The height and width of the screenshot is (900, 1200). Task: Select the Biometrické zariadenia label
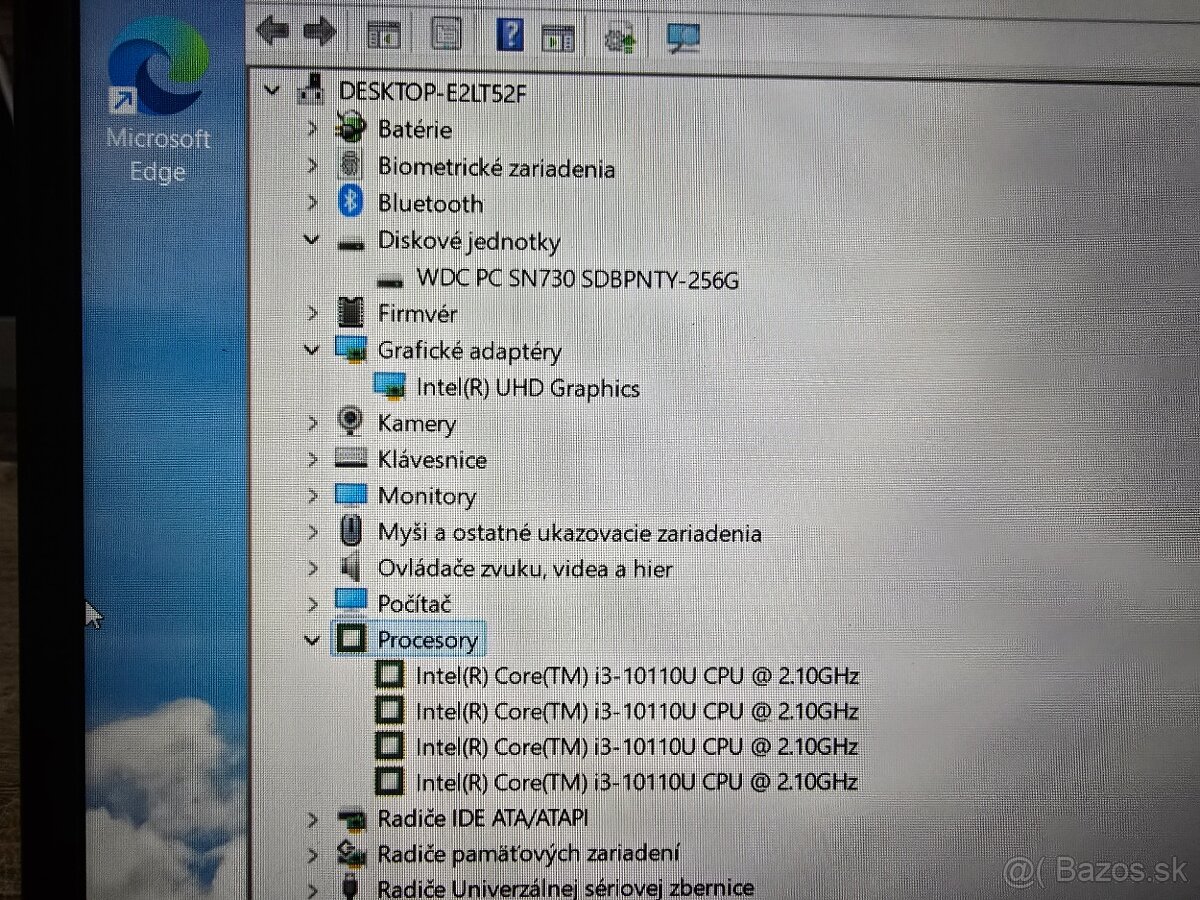(x=496, y=167)
